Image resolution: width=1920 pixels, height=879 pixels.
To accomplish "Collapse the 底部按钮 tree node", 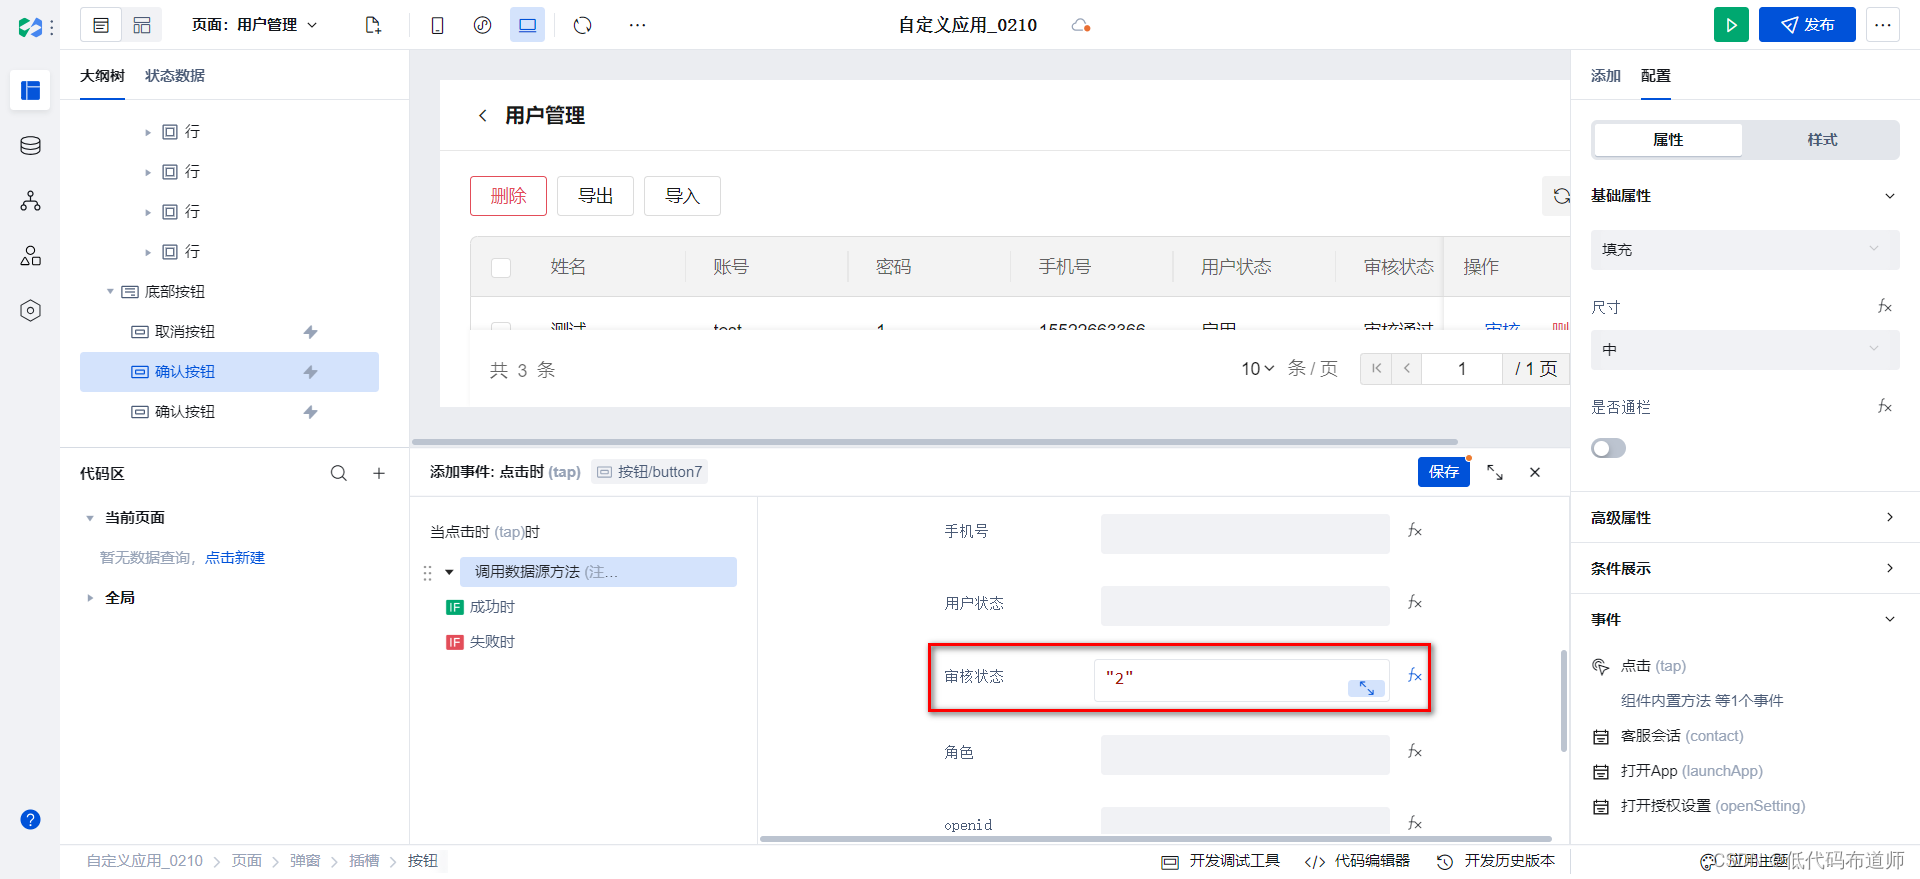I will pos(110,292).
